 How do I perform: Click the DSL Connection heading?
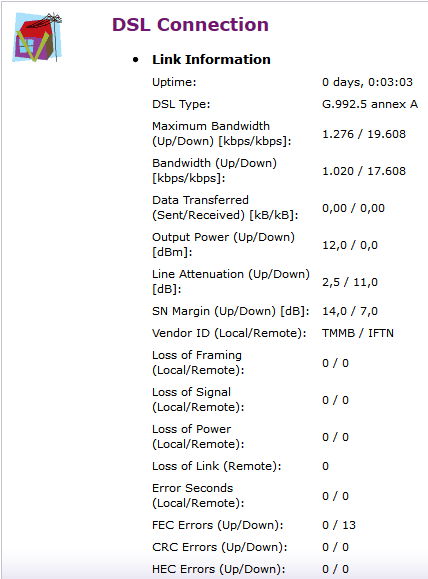(x=190, y=25)
